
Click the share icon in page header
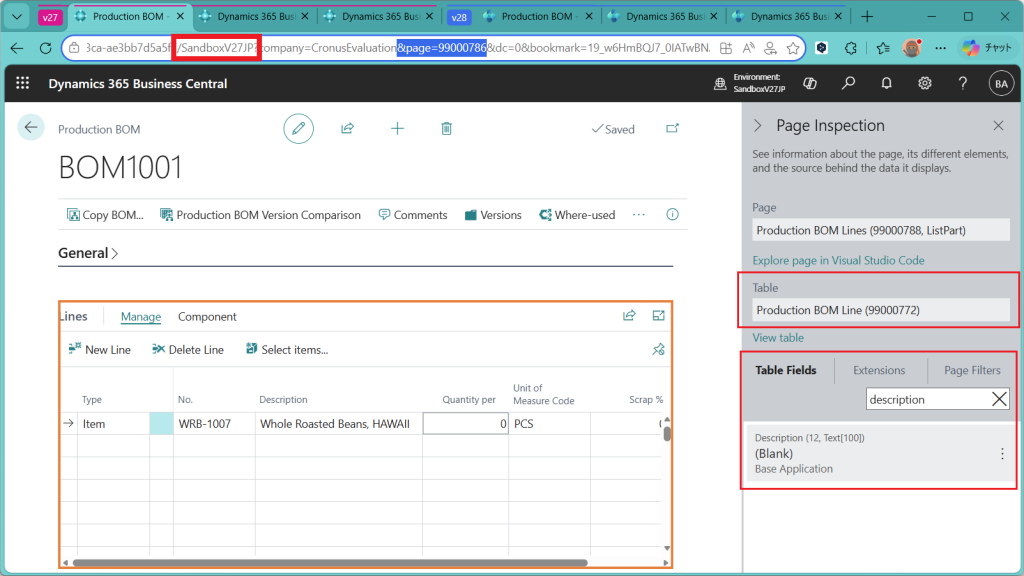347,128
